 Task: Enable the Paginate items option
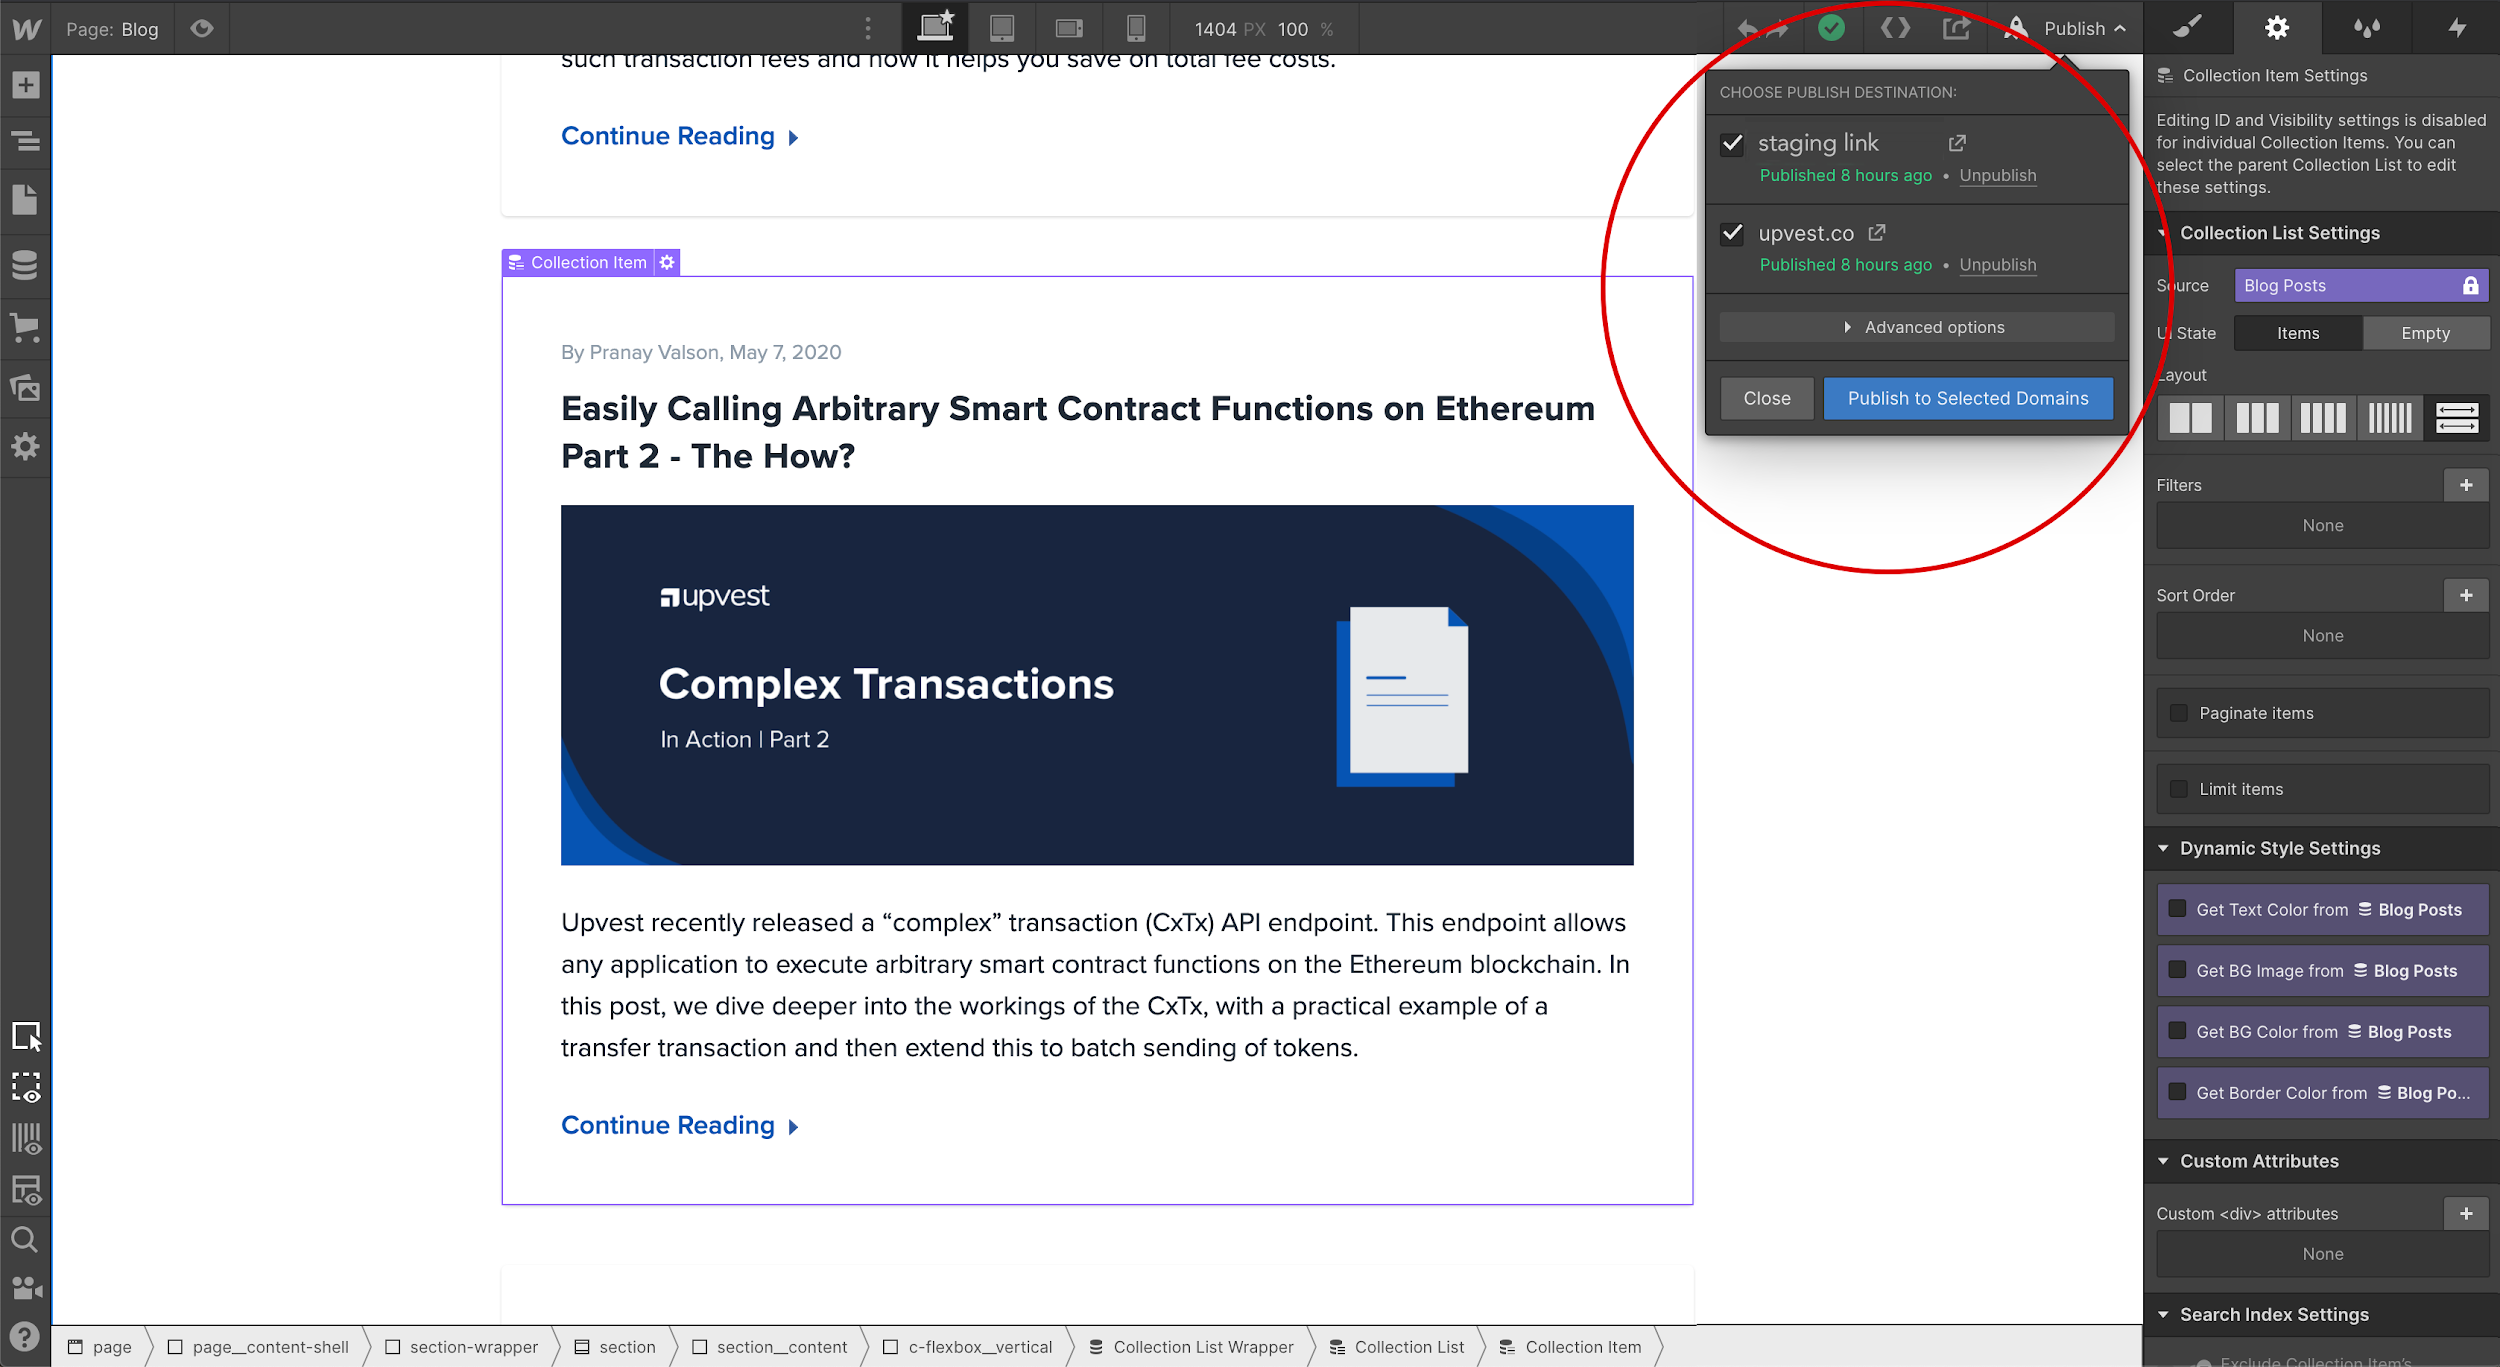point(2179,712)
